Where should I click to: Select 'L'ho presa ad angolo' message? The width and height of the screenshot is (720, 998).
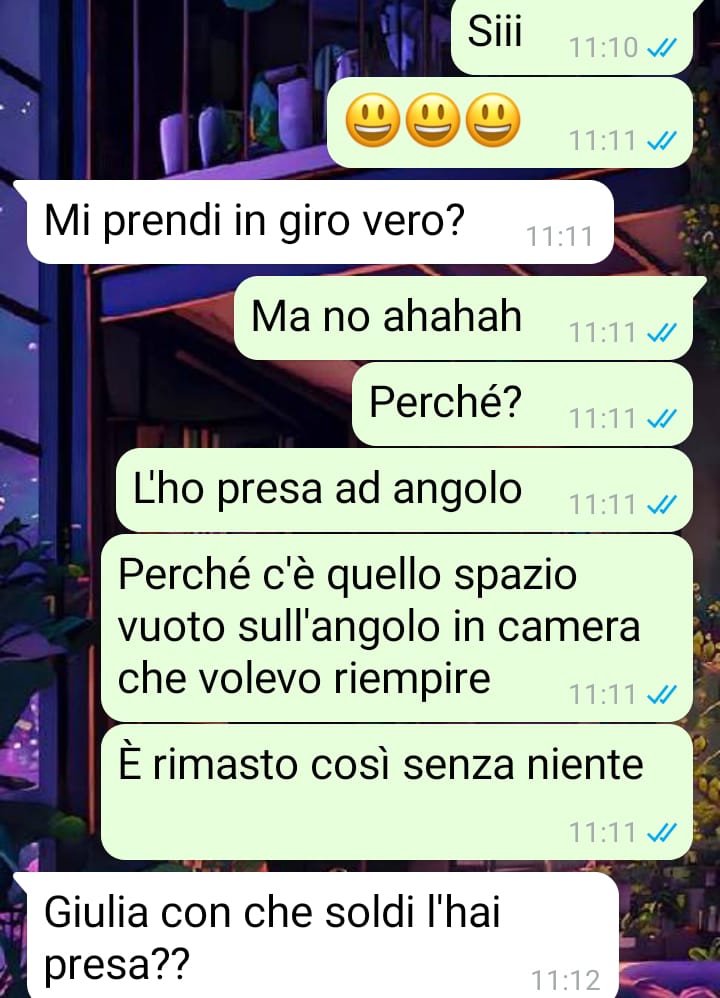(x=404, y=489)
